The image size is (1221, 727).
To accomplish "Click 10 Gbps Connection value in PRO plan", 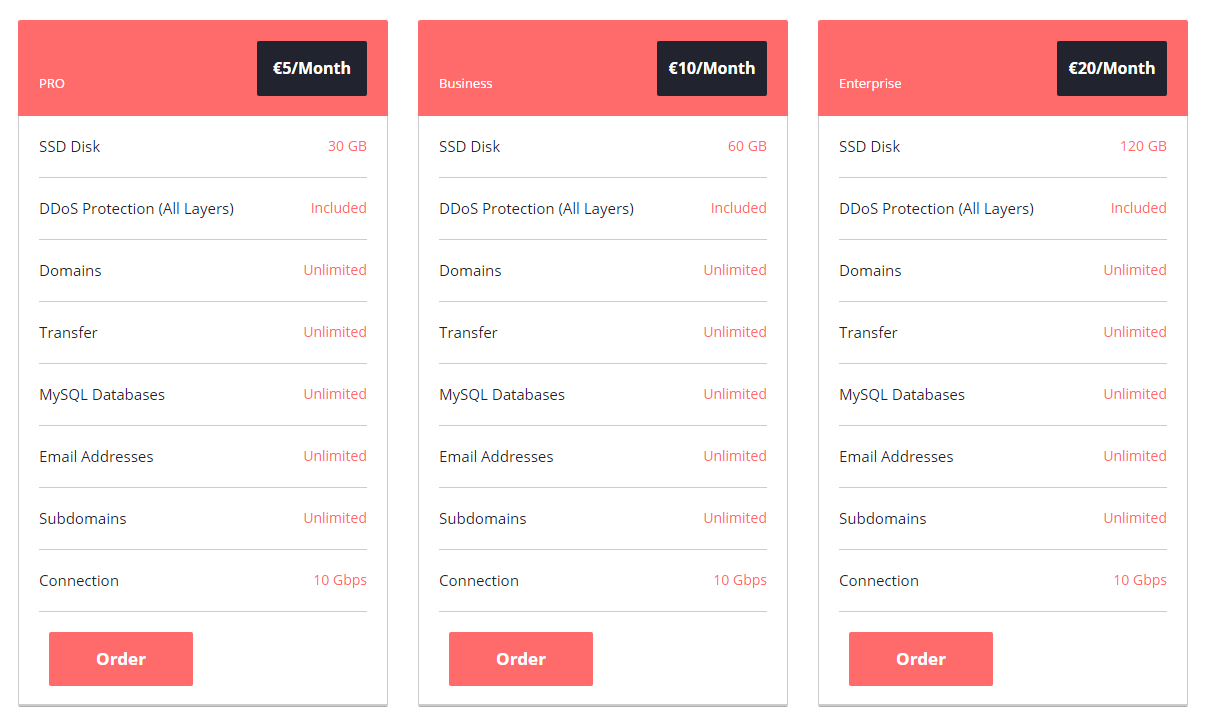I will [x=340, y=580].
